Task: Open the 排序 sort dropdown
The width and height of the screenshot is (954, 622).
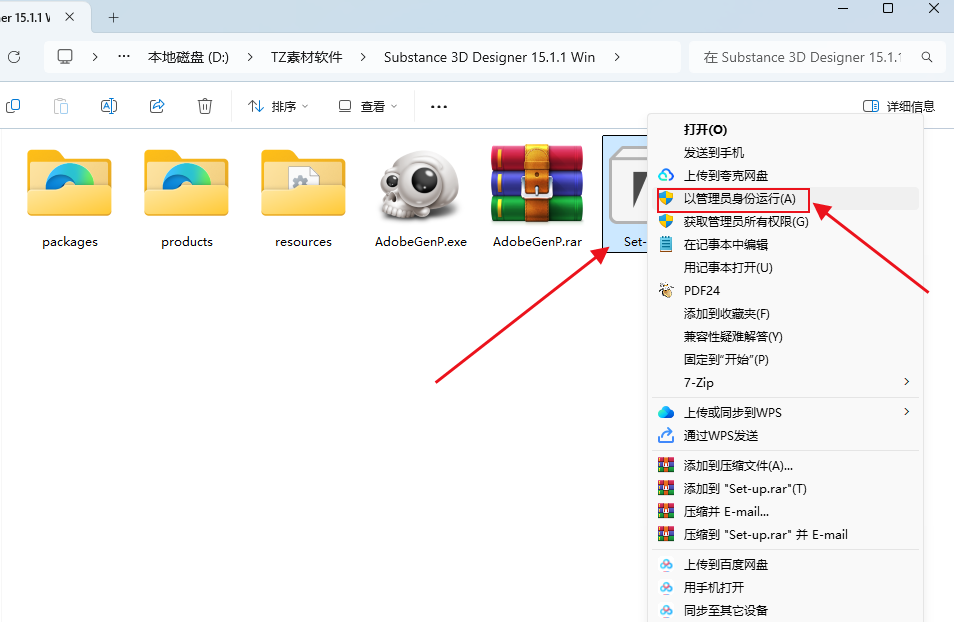Action: 278,107
